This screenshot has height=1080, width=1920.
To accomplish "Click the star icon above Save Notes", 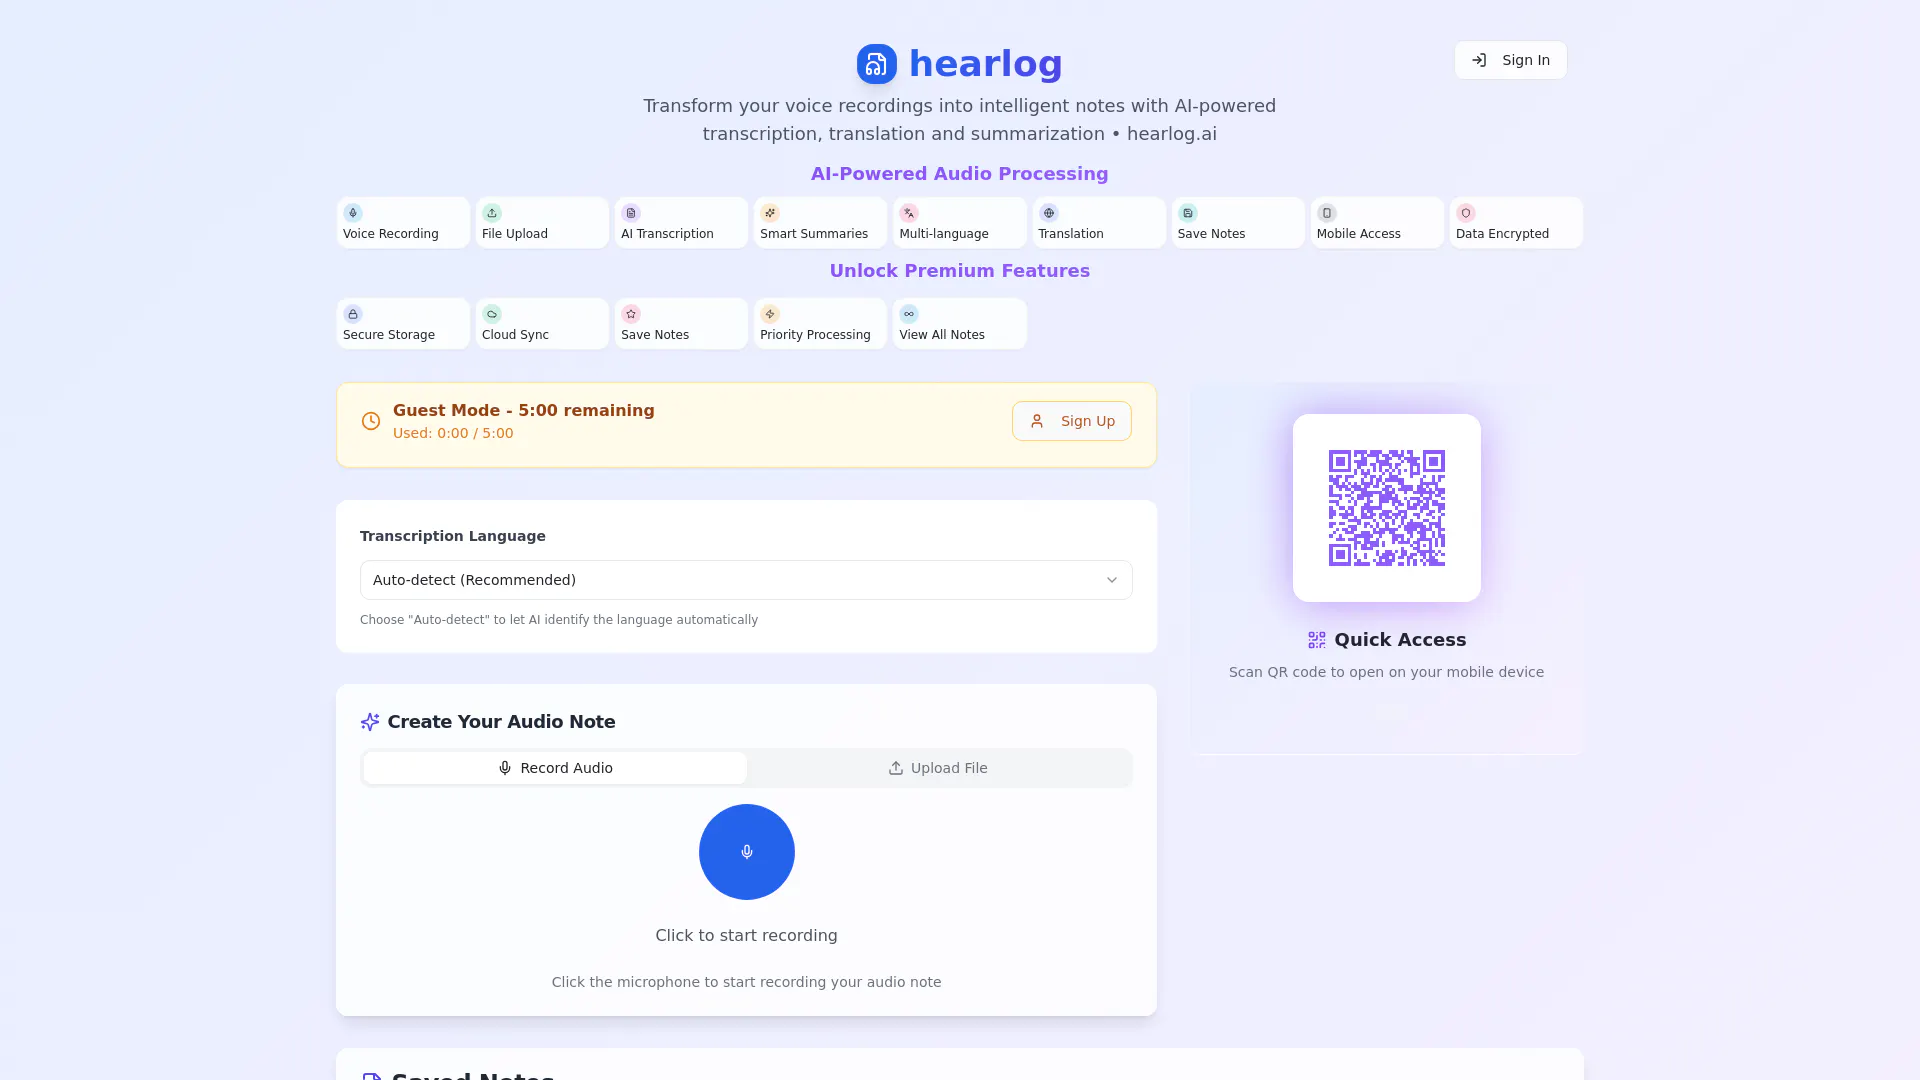I will (631, 314).
